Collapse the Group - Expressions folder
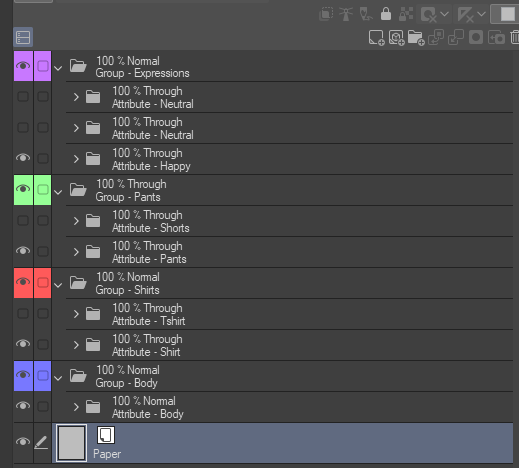This screenshot has height=468, width=519. click(58, 68)
